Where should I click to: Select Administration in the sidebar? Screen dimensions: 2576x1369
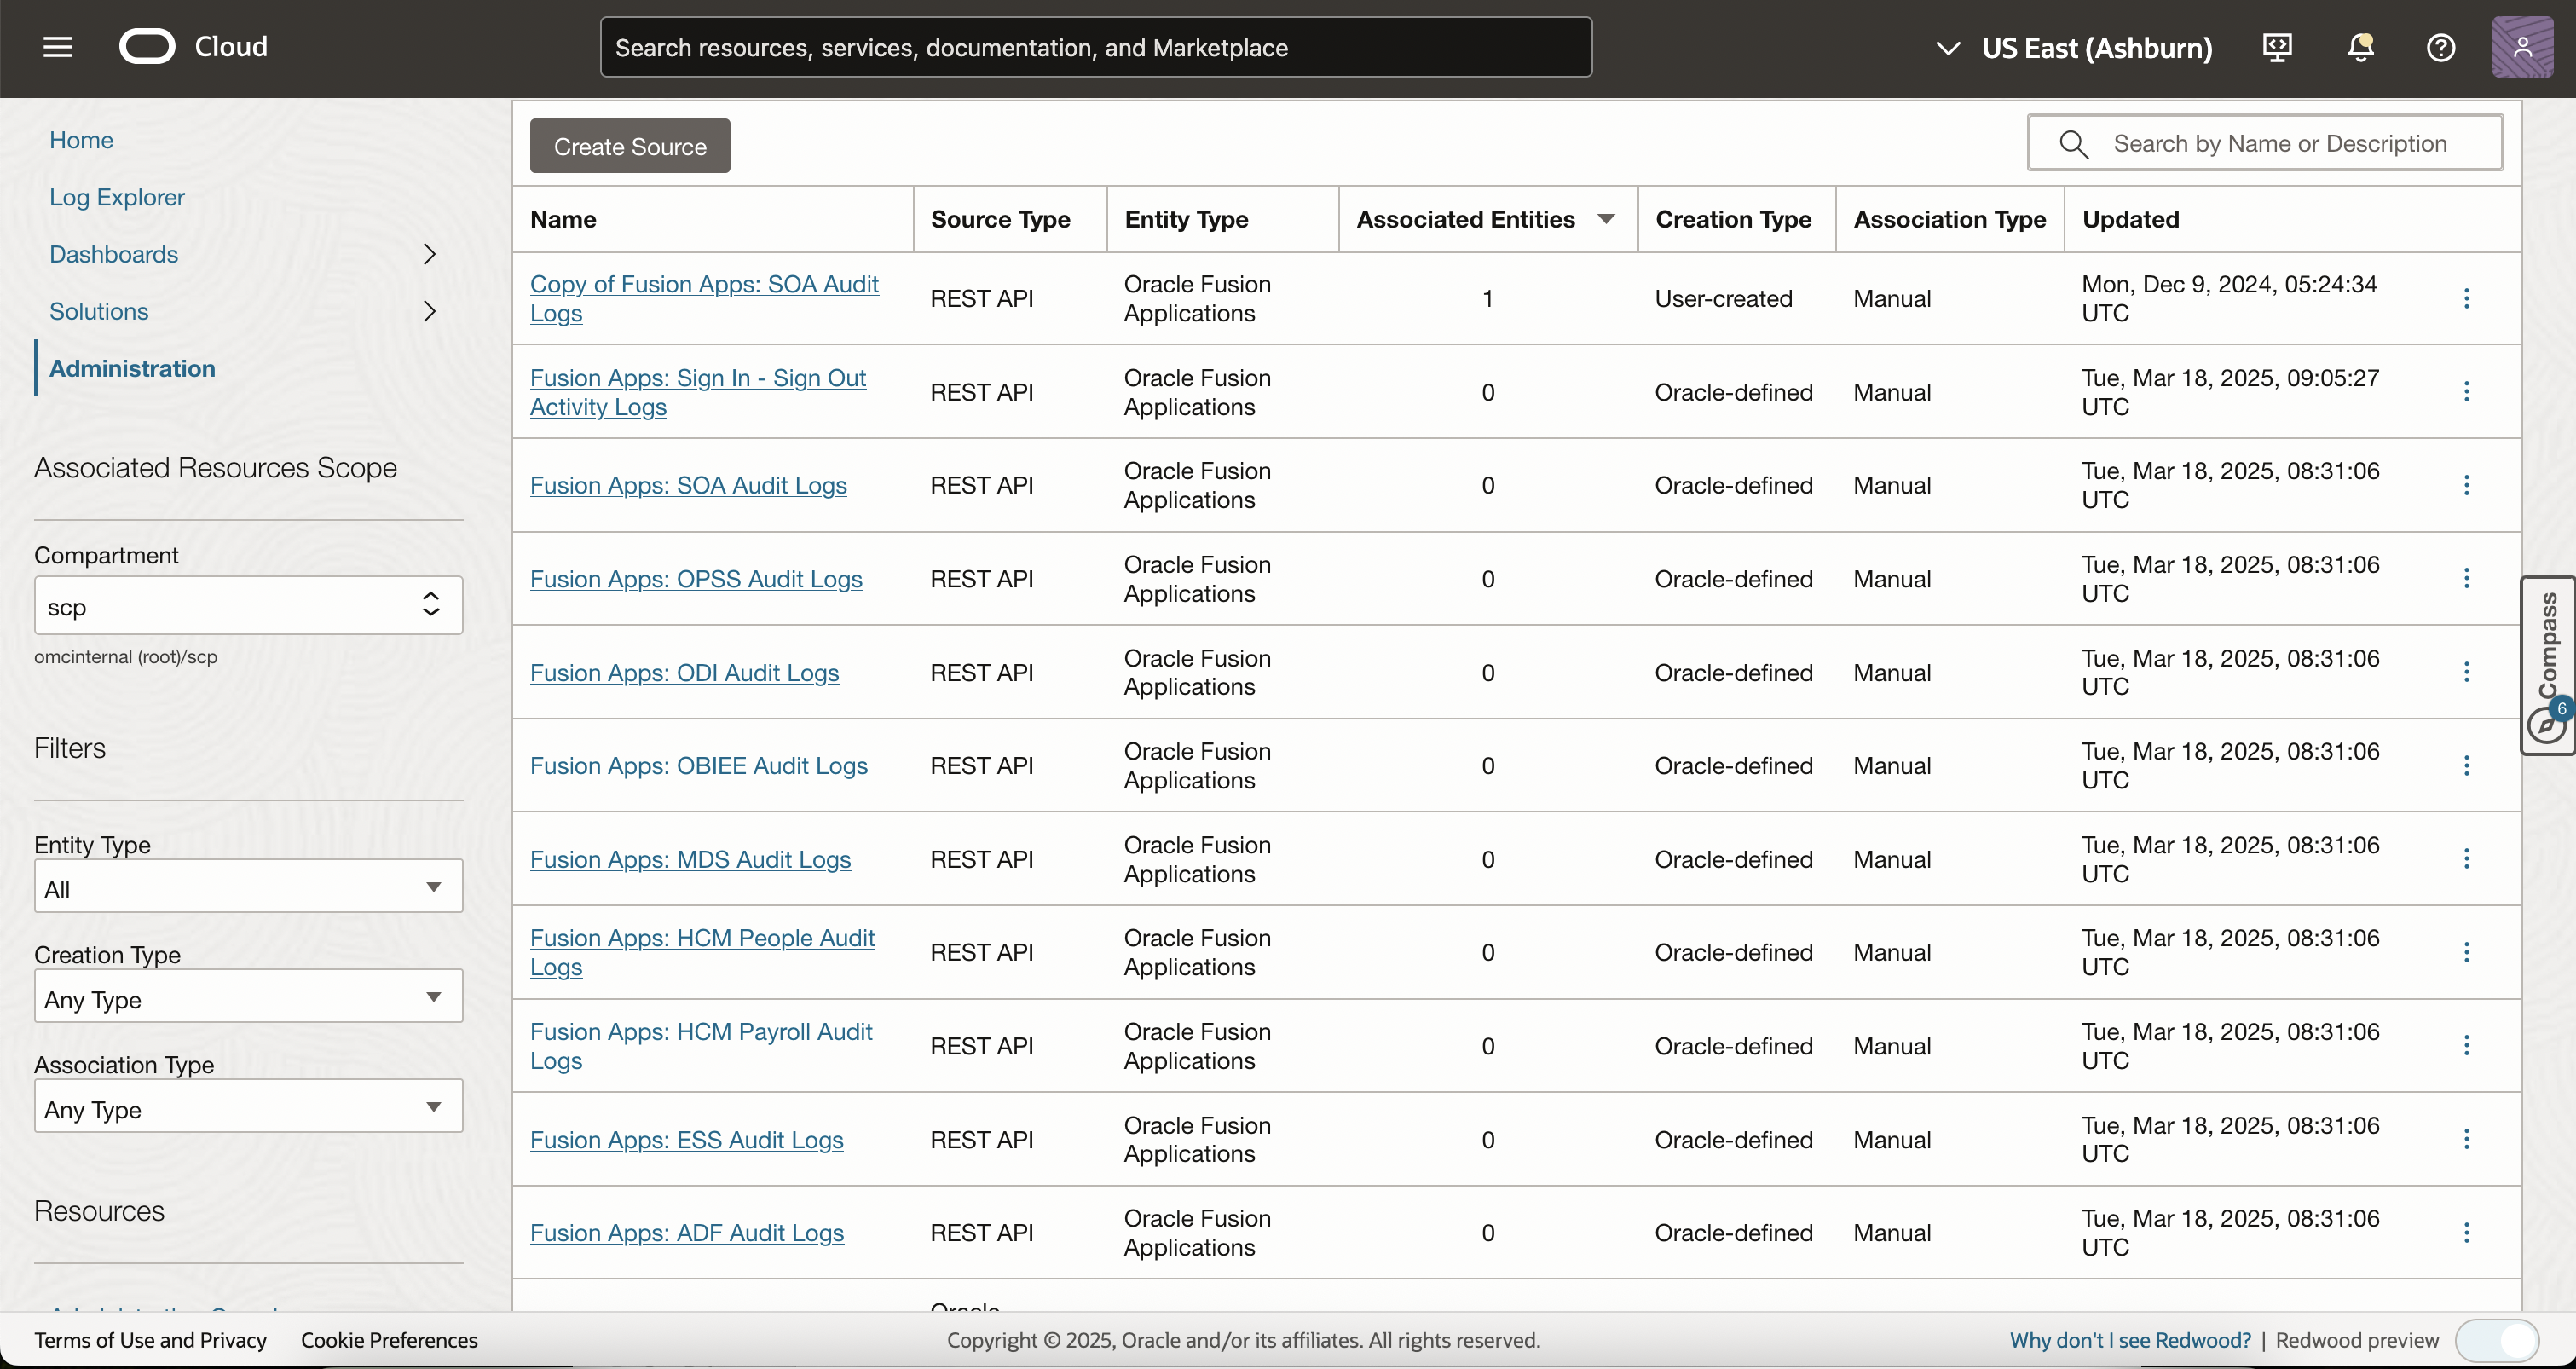132,368
